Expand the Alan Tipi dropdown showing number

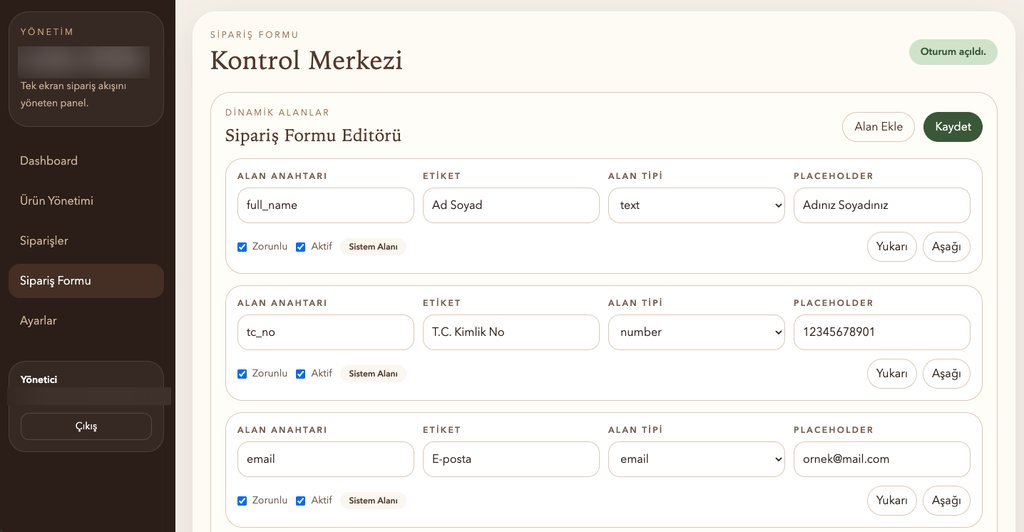[696, 332]
